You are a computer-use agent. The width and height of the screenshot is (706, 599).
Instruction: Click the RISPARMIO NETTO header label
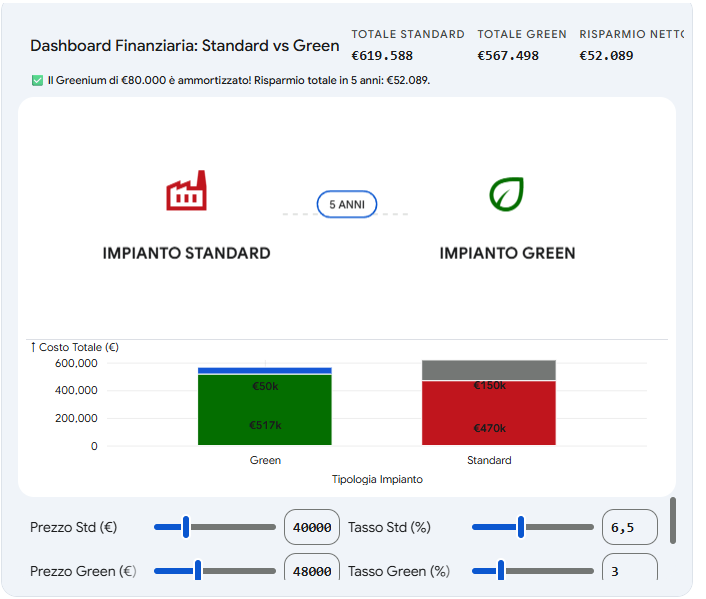tap(631, 34)
